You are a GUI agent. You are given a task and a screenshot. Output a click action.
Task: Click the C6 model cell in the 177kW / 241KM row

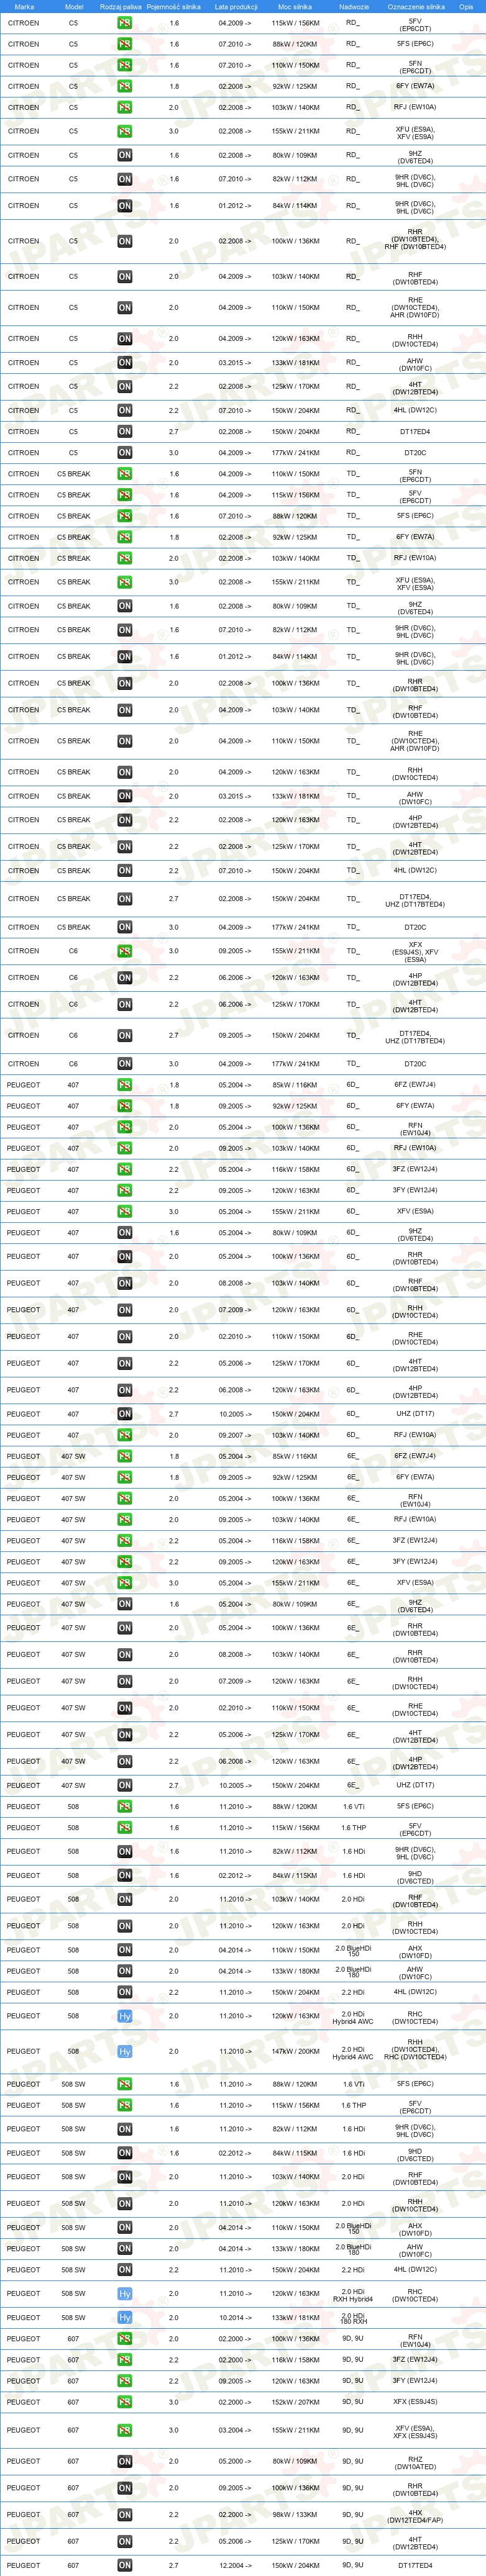73,1064
